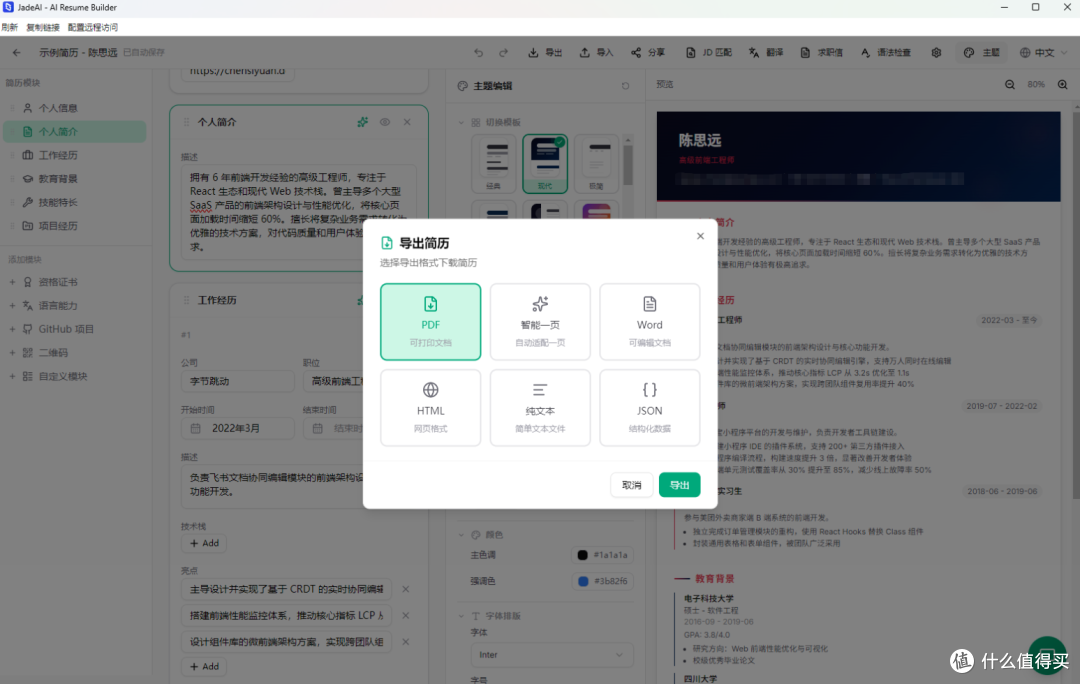1080x684 pixels.
Task: Choose the 极简 template thumbnail
Action: (596, 163)
